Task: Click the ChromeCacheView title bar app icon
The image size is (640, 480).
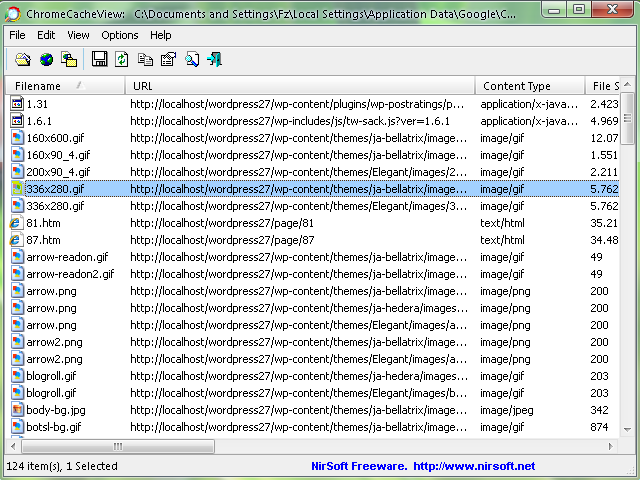Action: pyautogui.click(x=13, y=14)
